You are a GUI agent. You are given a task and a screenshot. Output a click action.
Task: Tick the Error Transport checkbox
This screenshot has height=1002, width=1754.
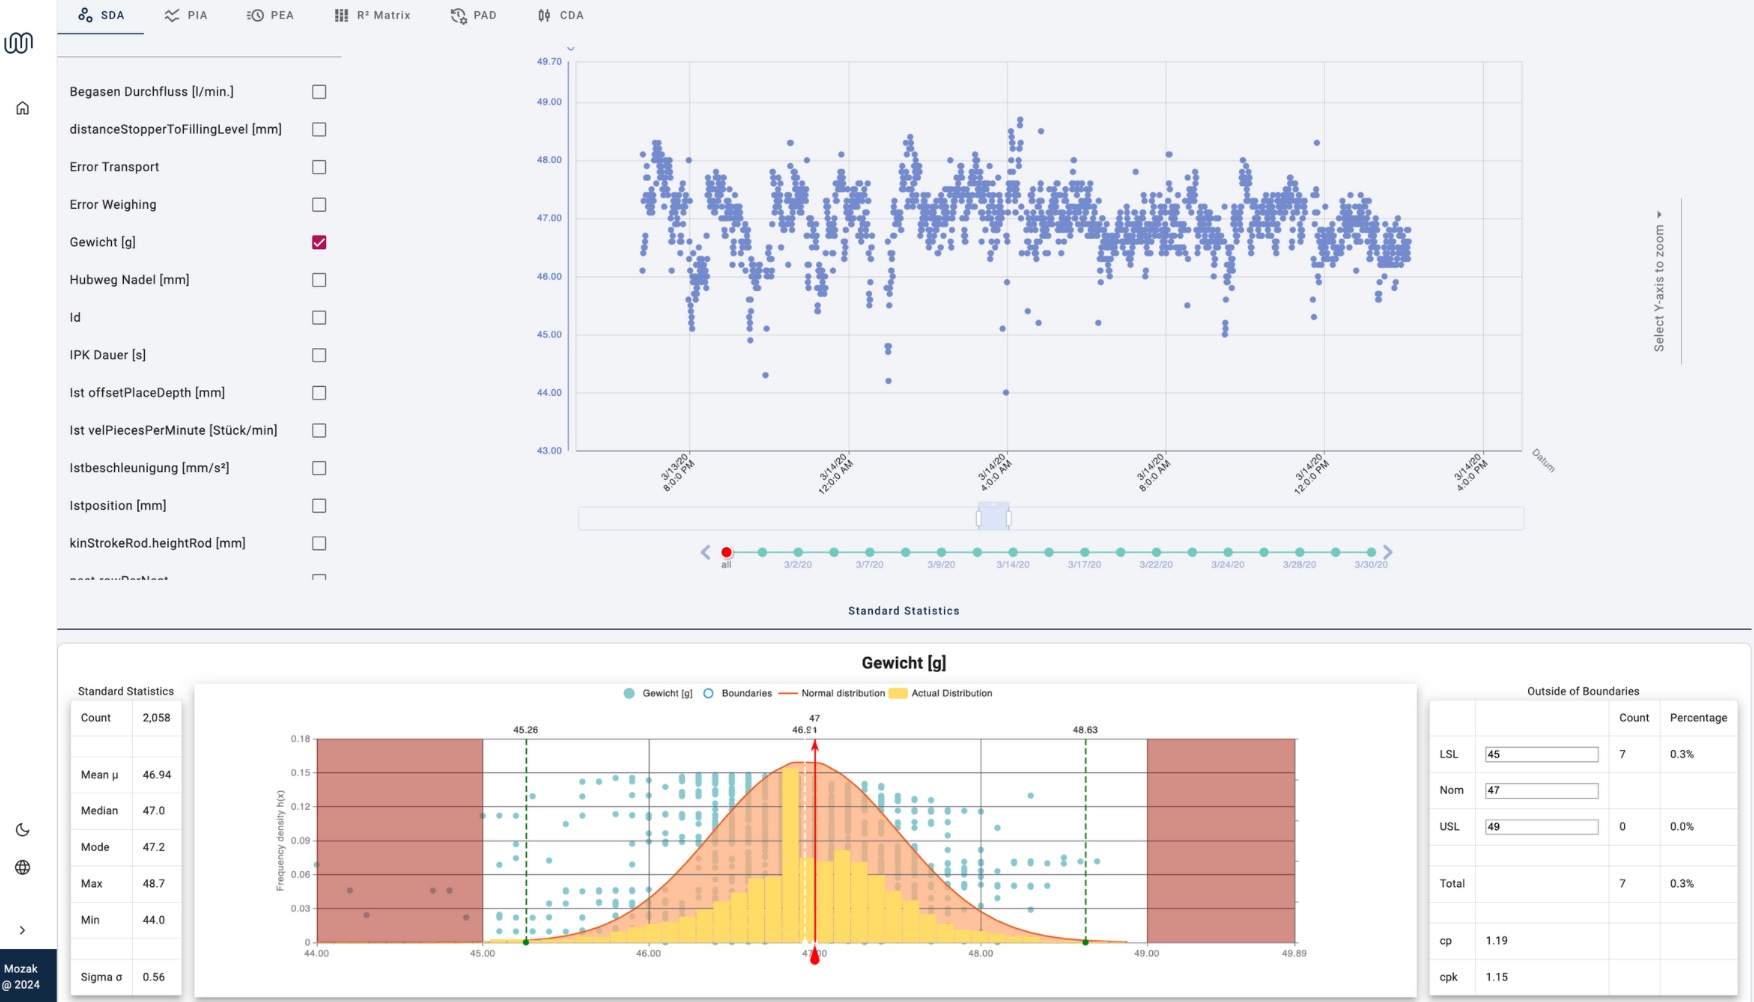click(x=319, y=167)
